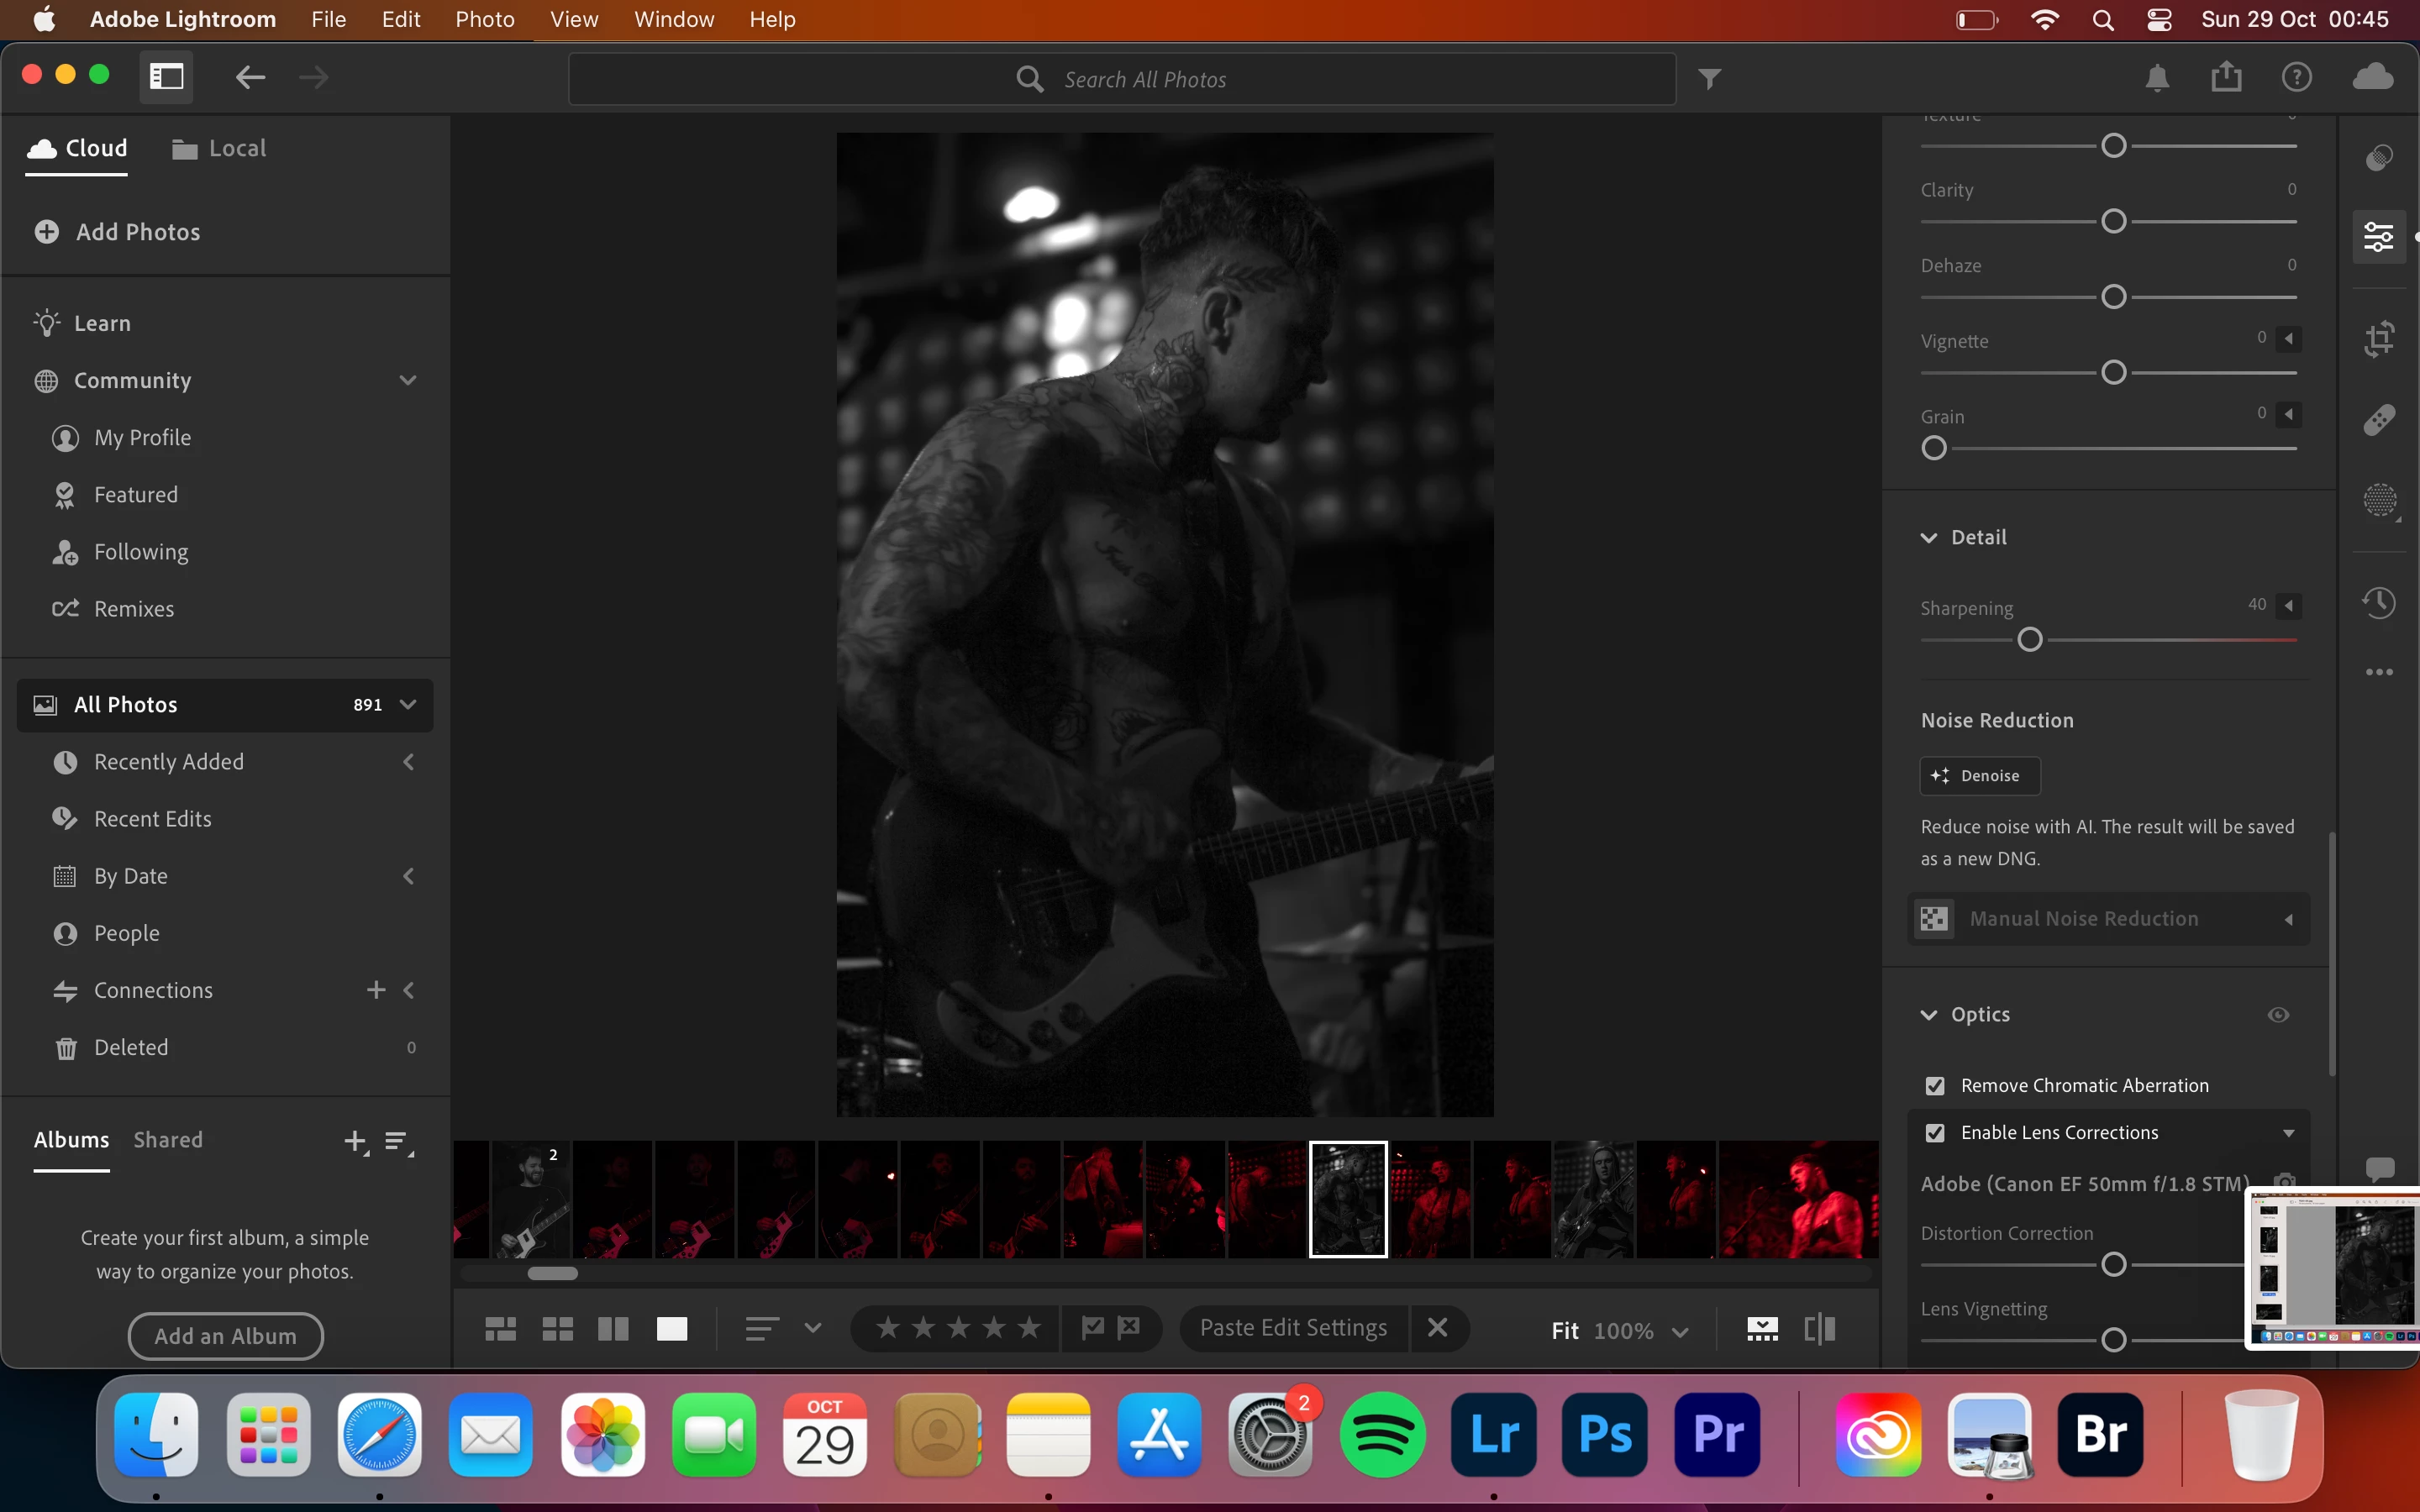This screenshot has width=2420, height=1512.
Task: Click the share export icon
Action: click(x=2226, y=77)
